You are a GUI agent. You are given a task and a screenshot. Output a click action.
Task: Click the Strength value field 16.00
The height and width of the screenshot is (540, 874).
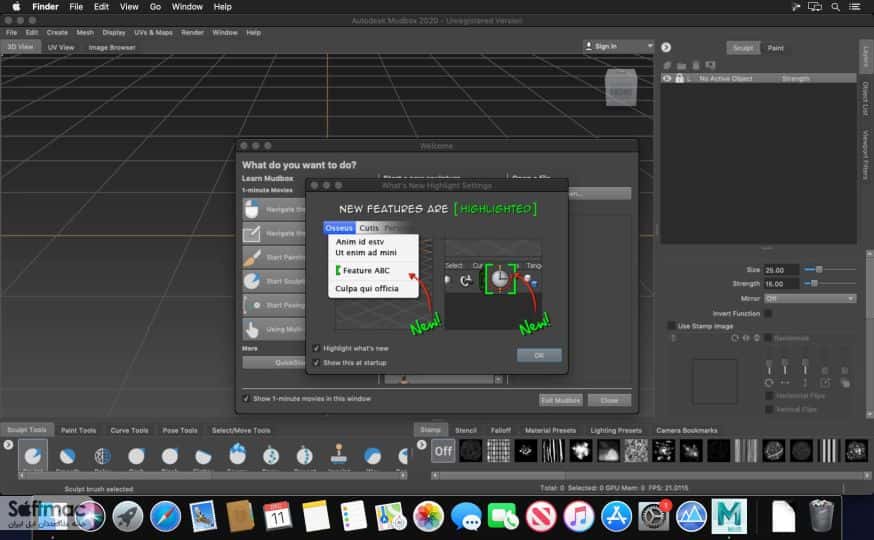(x=781, y=284)
